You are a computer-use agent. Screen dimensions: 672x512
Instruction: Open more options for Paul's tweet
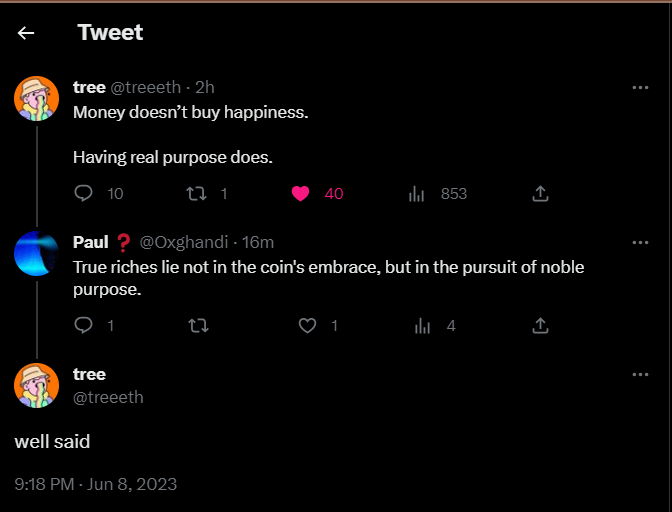click(640, 243)
